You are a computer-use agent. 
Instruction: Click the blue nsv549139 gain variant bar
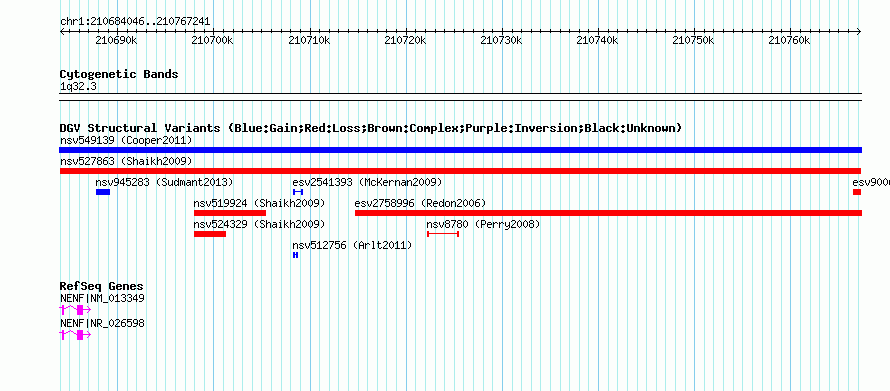[460, 150]
